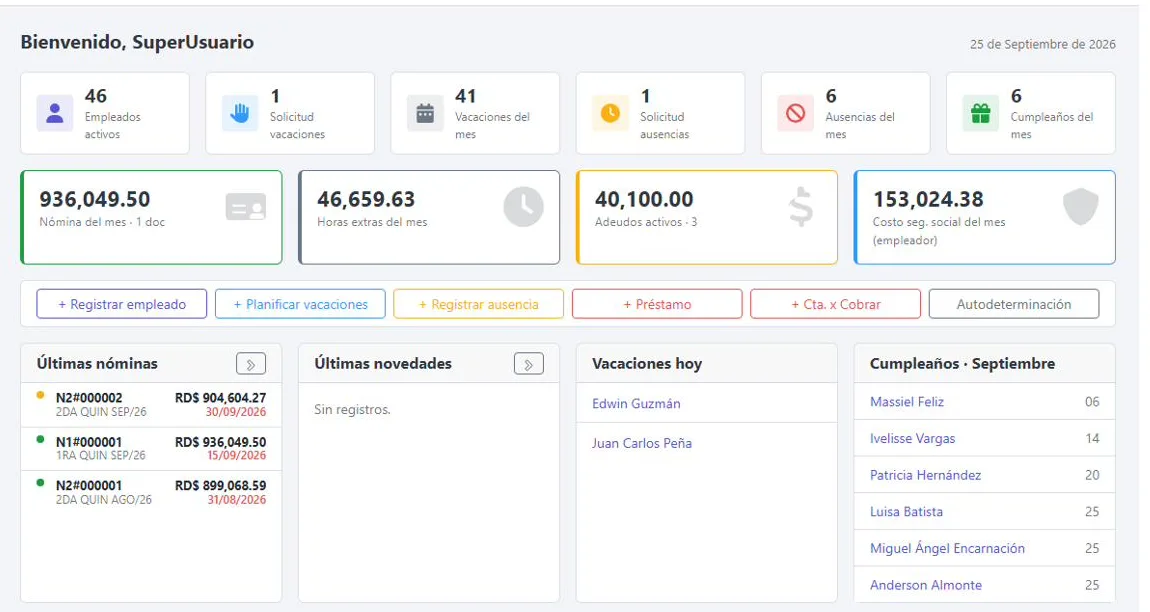Open the Autodeterminación button

pyautogui.click(x=1014, y=305)
